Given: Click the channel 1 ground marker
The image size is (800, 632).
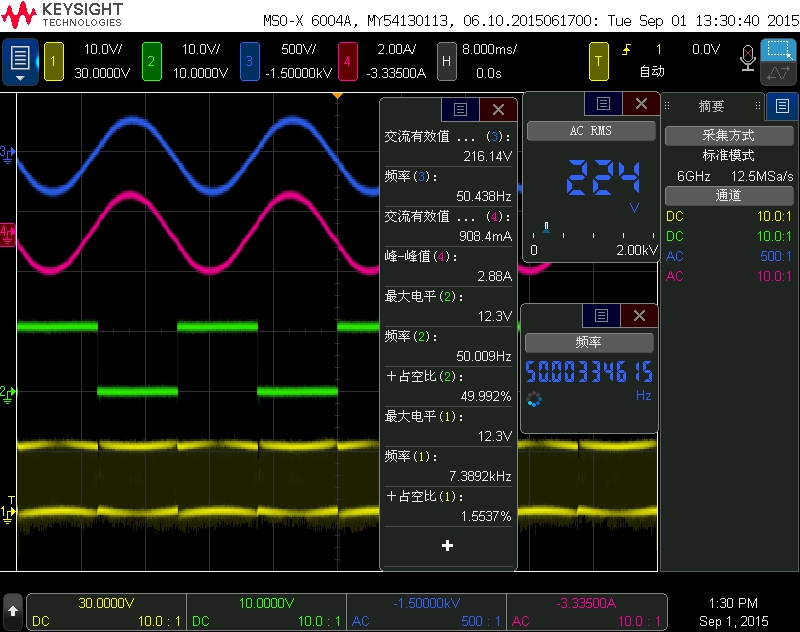Looking at the screenshot, I should coord(8,512).
